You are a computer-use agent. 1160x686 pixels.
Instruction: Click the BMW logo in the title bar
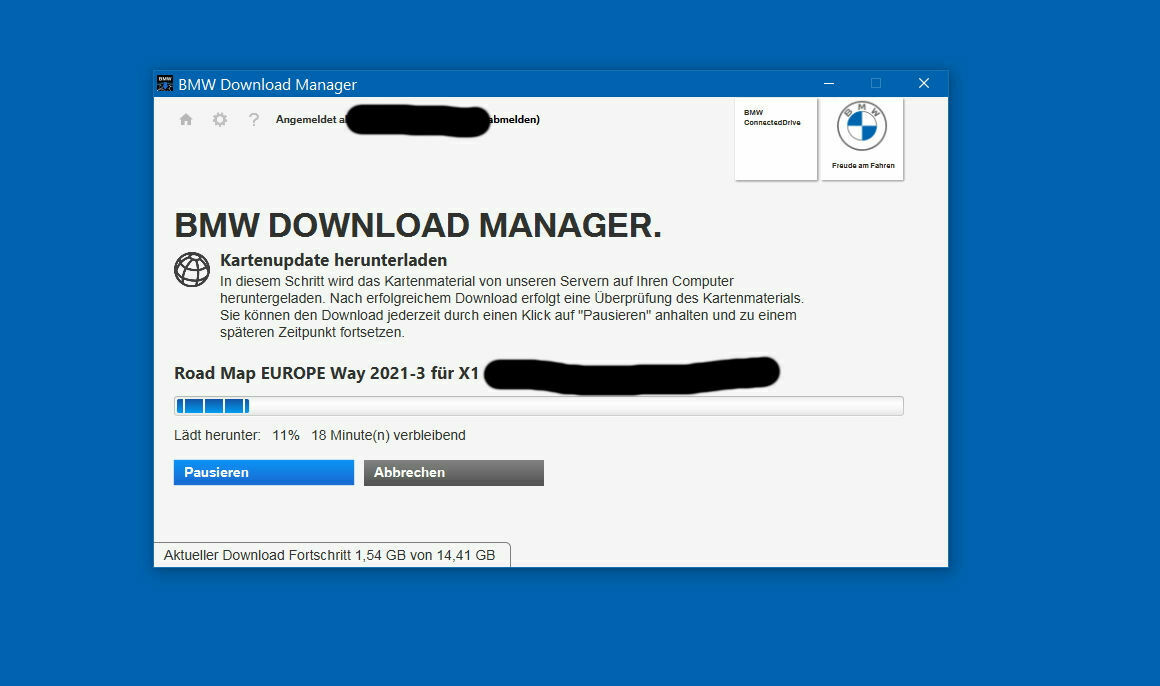[x=164, y=83]
